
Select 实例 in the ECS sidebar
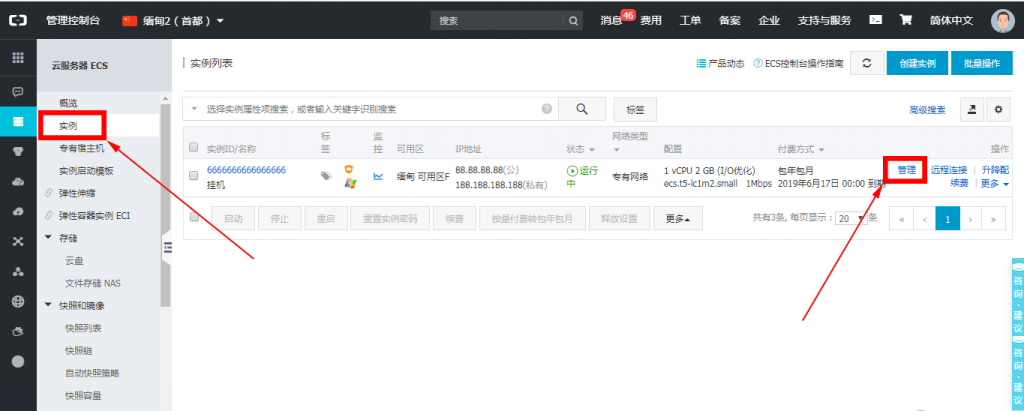click(x=68, y=125)
